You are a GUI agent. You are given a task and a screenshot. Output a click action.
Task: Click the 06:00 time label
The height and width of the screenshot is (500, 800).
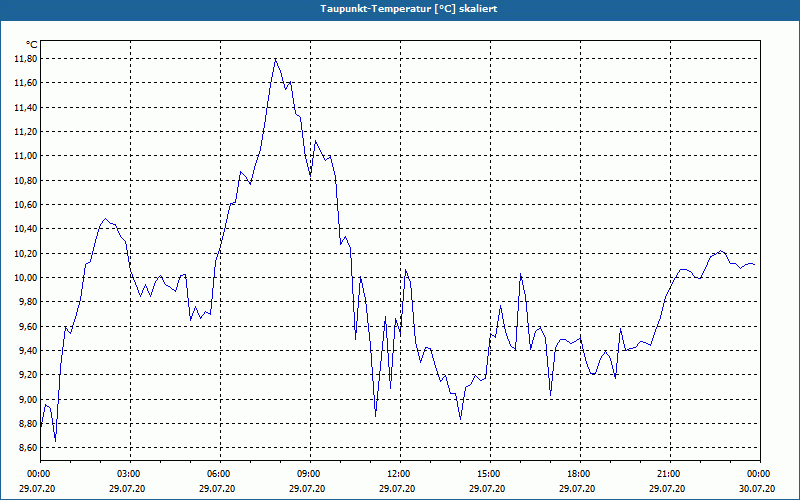point(220,474)
